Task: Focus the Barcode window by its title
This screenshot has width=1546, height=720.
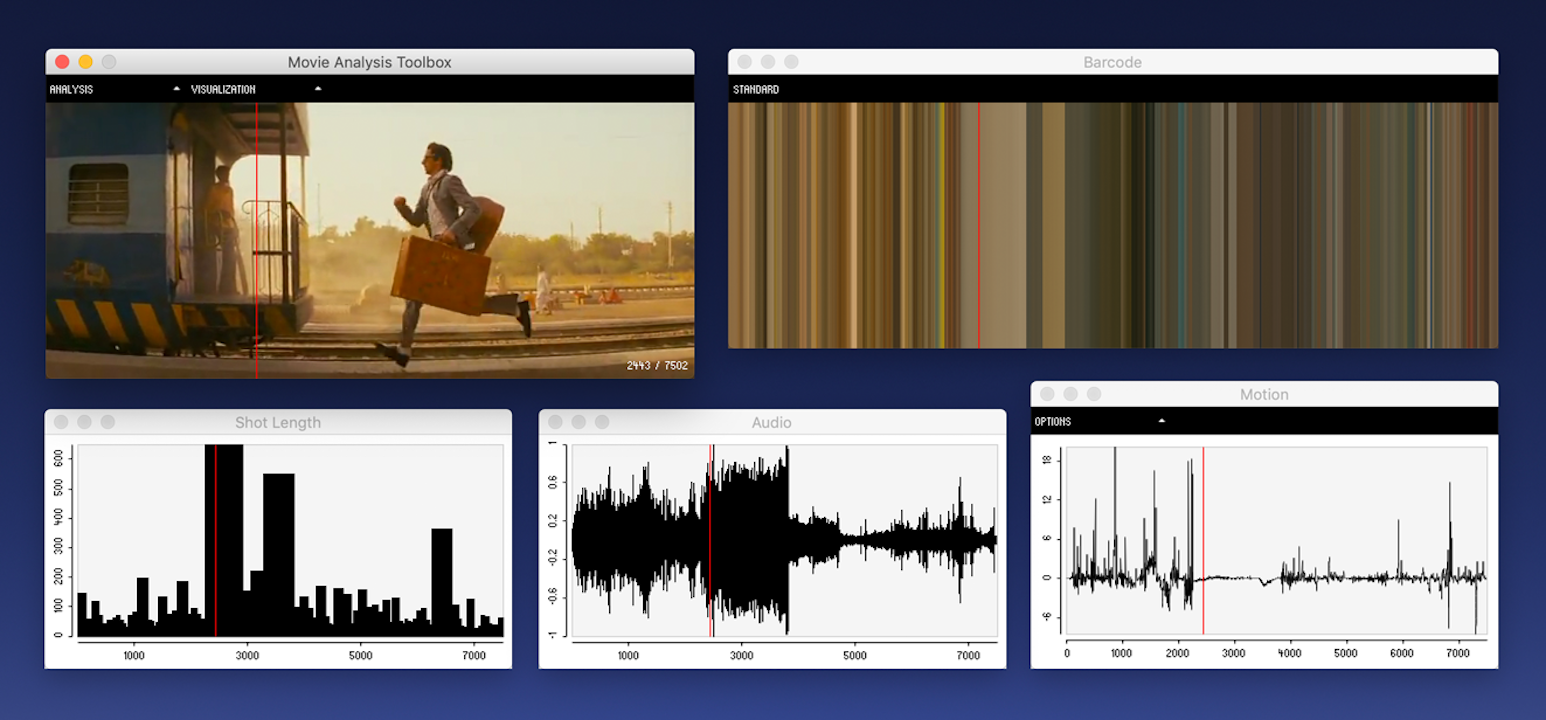Action: pos(1112,62)
